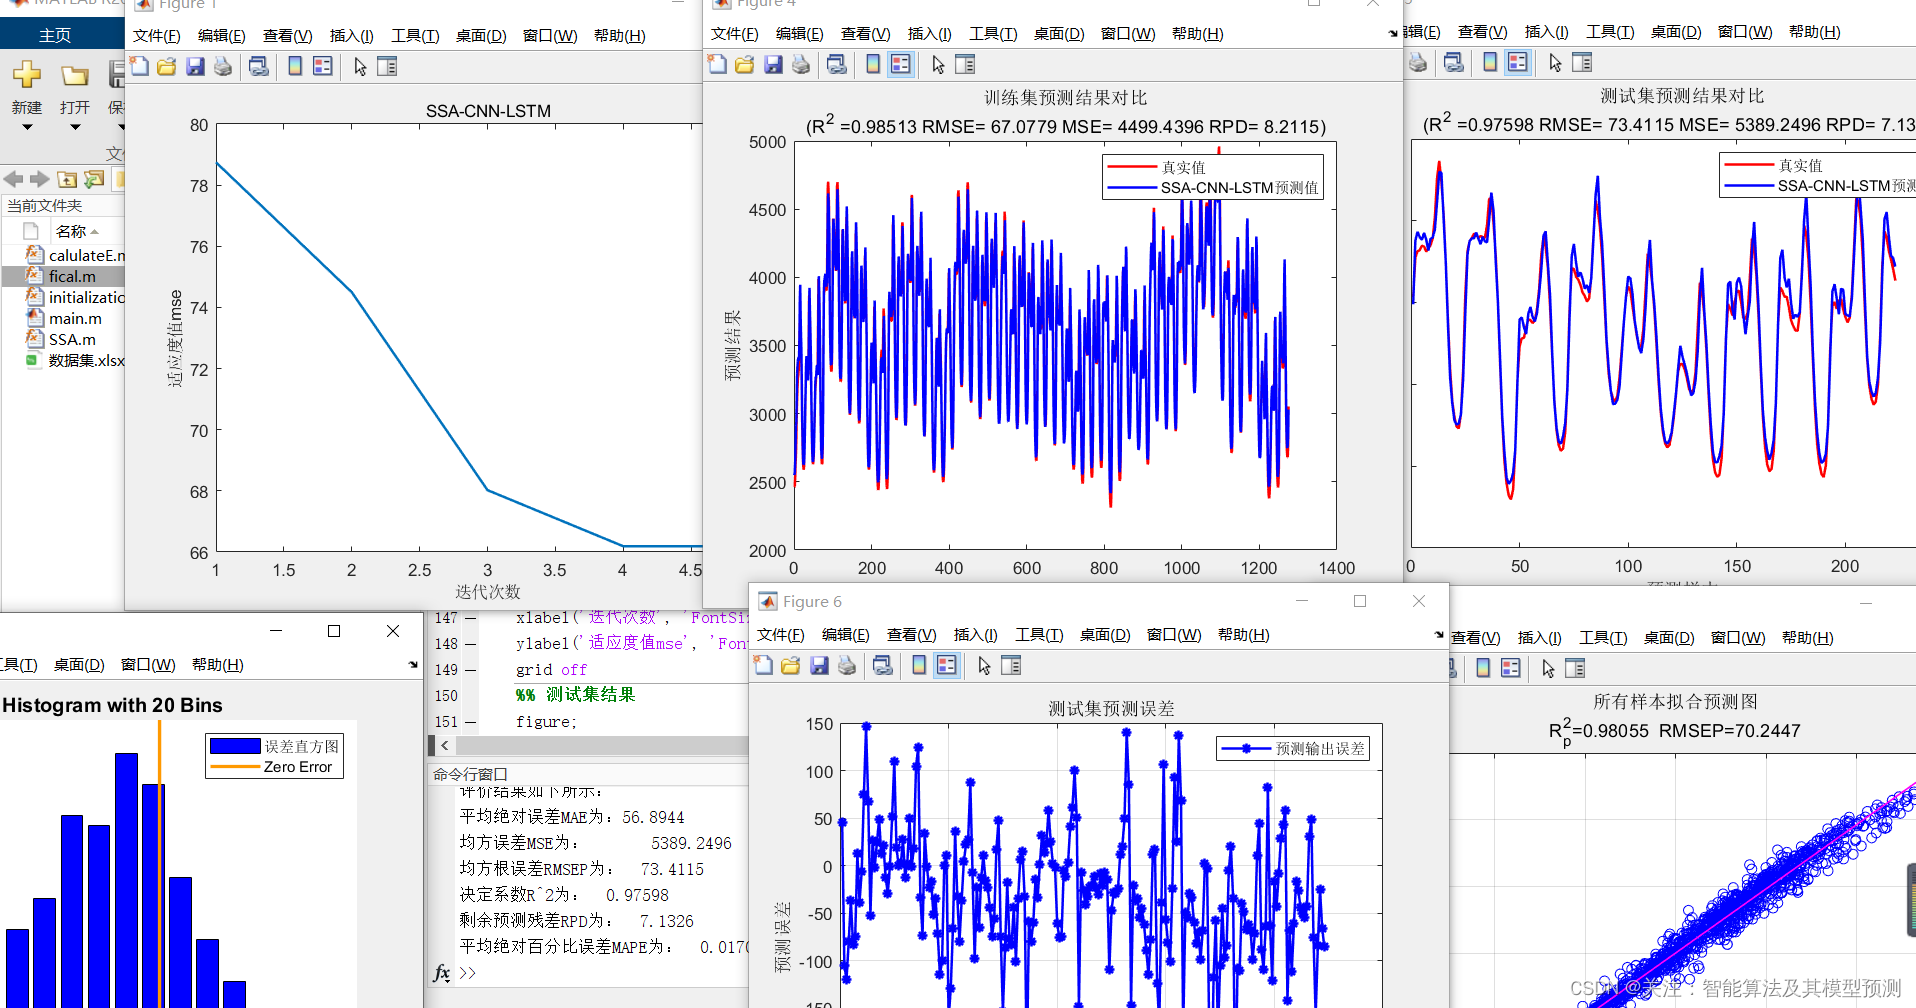Select fical.m in current folder list

72,276
